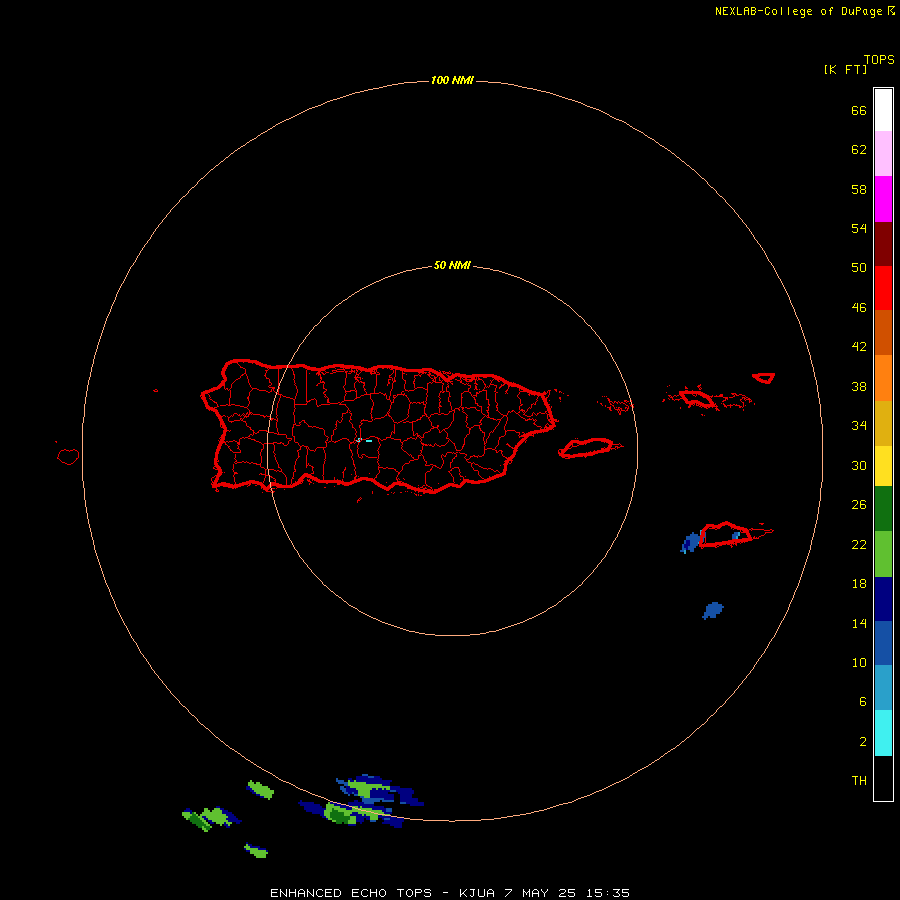Screen dimensions: 900x900
Task: Click the isolated blue echo south of St. Croix
Action: click(x=713, y=610)
